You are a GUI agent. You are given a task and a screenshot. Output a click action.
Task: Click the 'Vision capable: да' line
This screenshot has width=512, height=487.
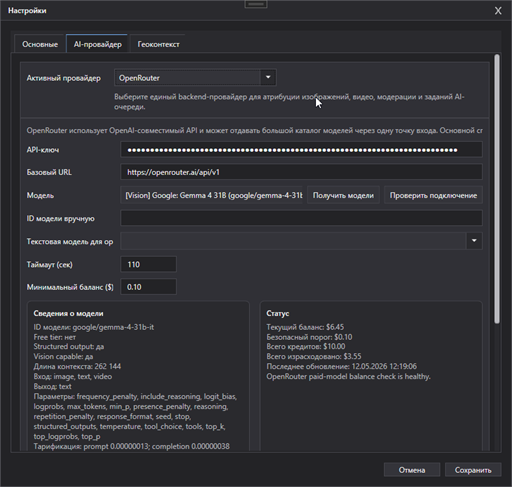(x=63, y=356)
